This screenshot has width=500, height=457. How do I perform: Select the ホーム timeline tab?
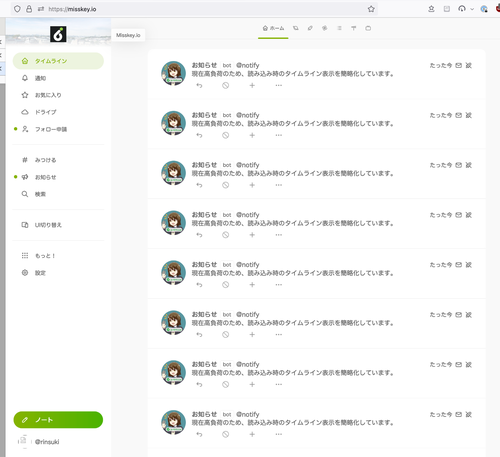click(x=273, y=28)
